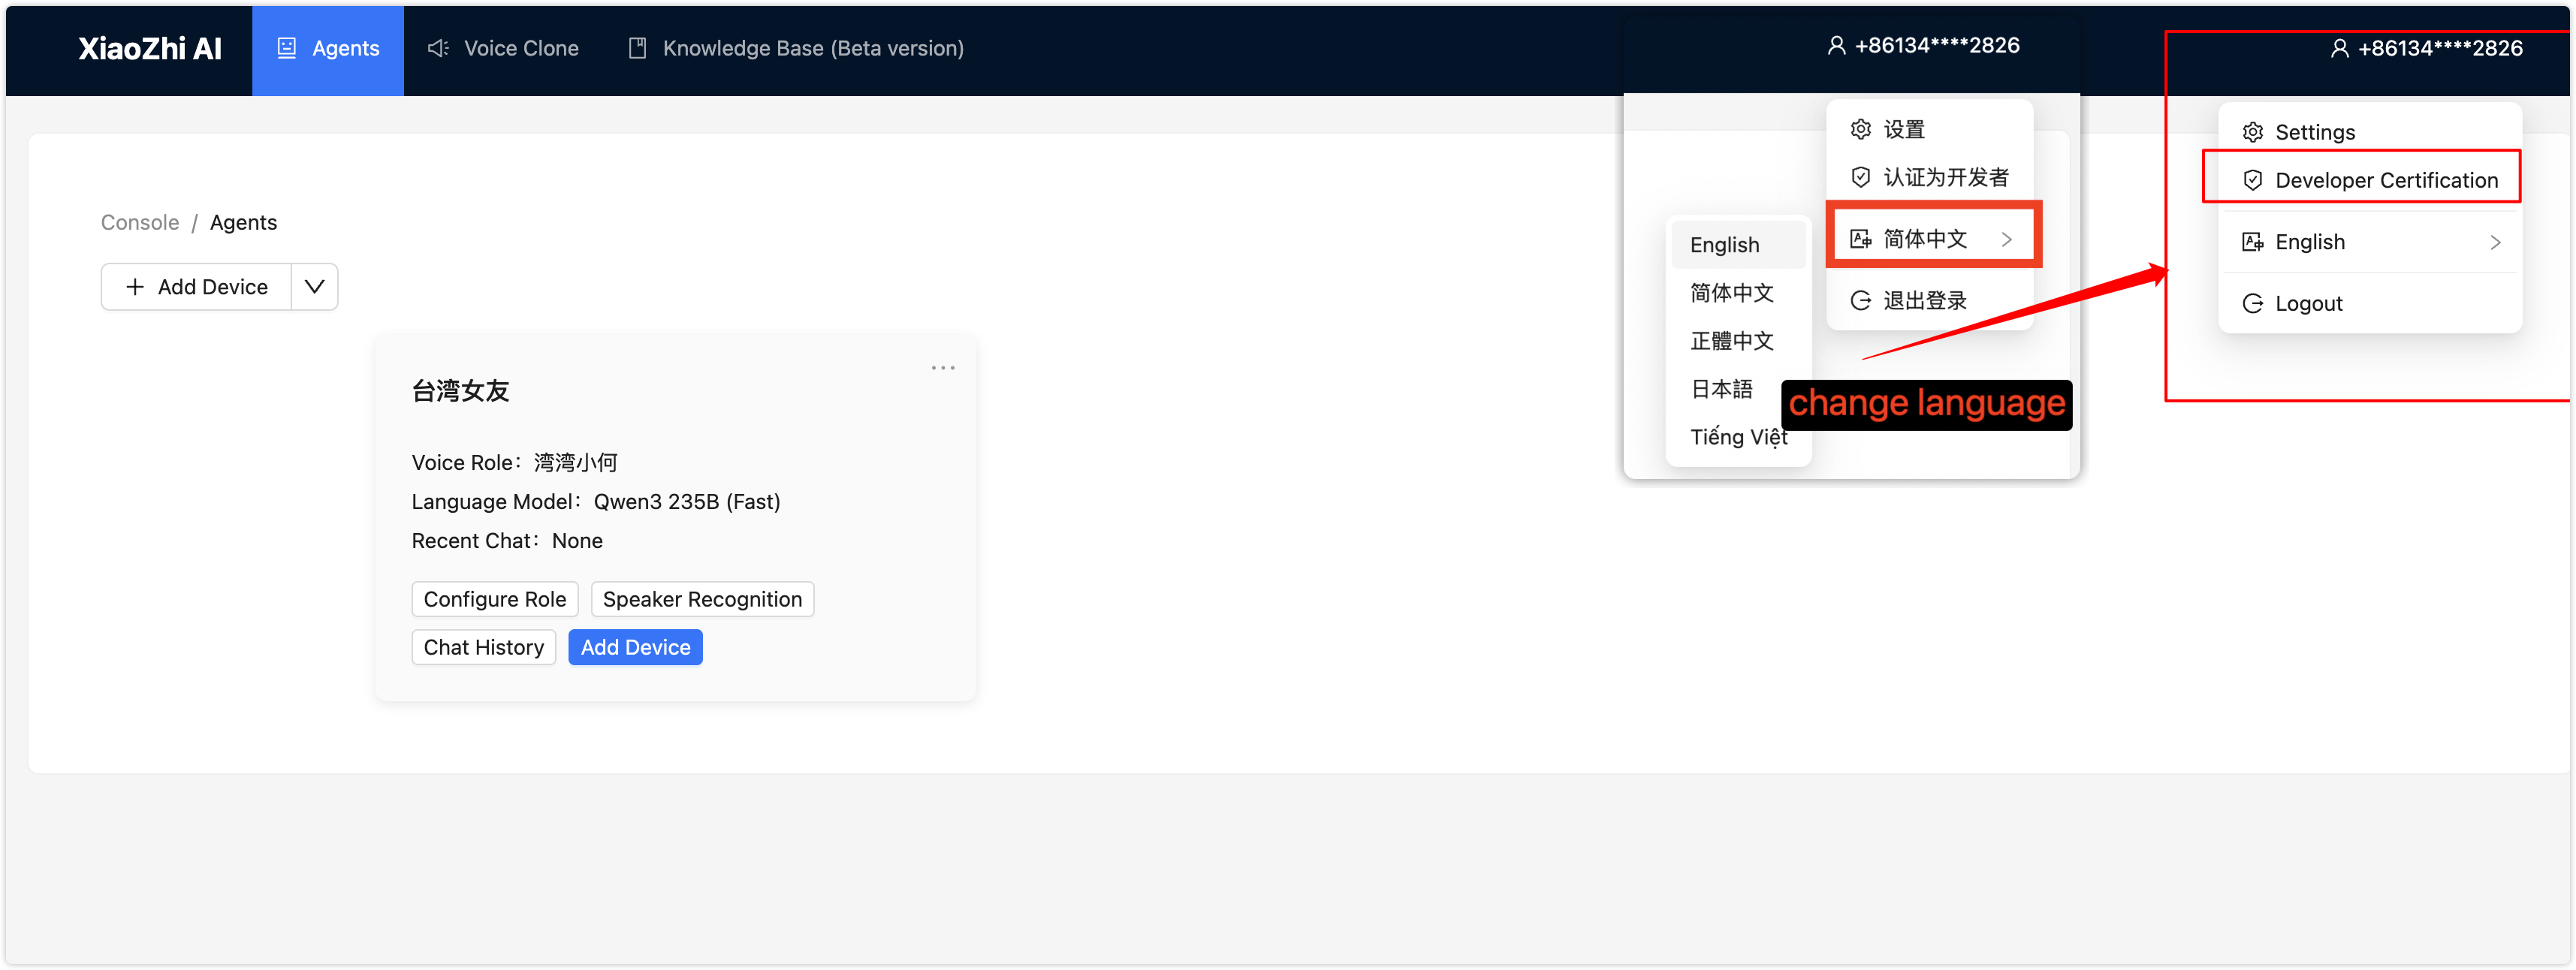2576x970 pixels.
Task: Click chevron arrow beside English menu item
Action: pyautogui.click(x=2495, y=242)
